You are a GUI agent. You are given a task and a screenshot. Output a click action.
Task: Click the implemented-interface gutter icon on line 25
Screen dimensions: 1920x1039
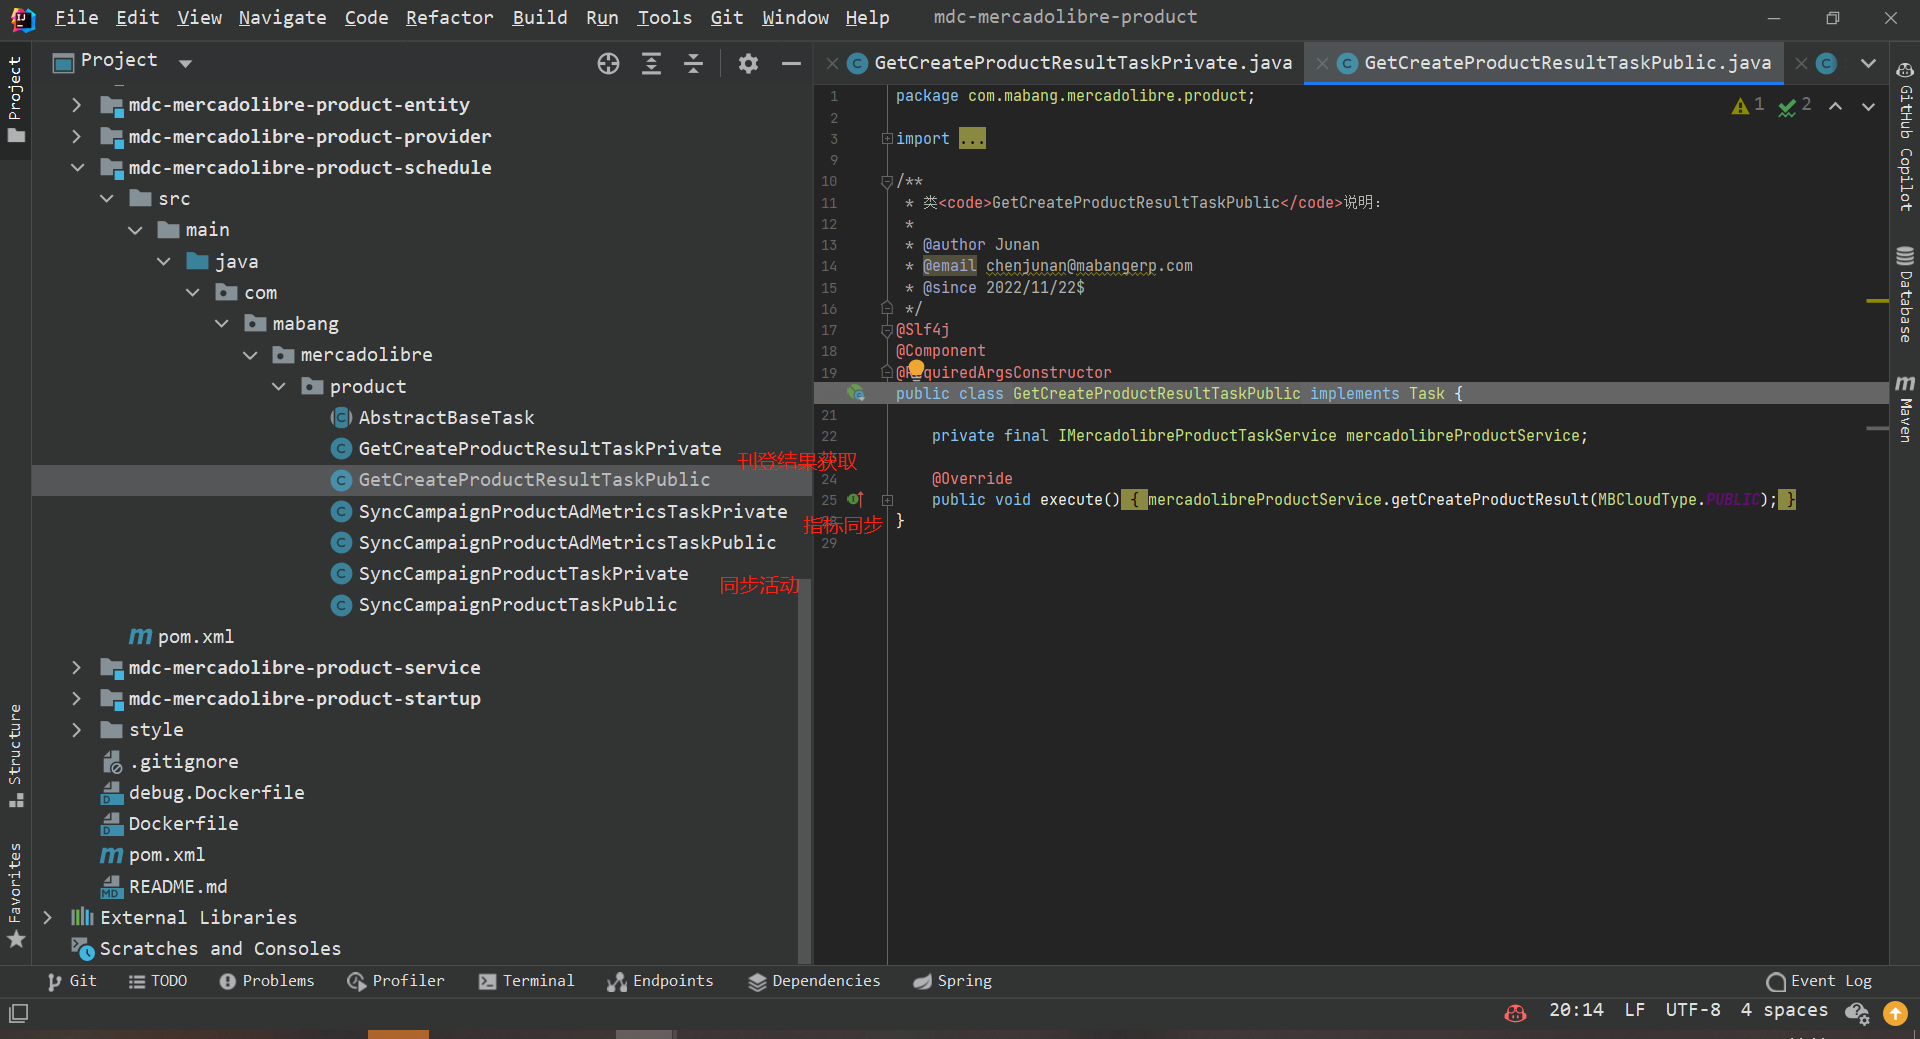[855, 499]
